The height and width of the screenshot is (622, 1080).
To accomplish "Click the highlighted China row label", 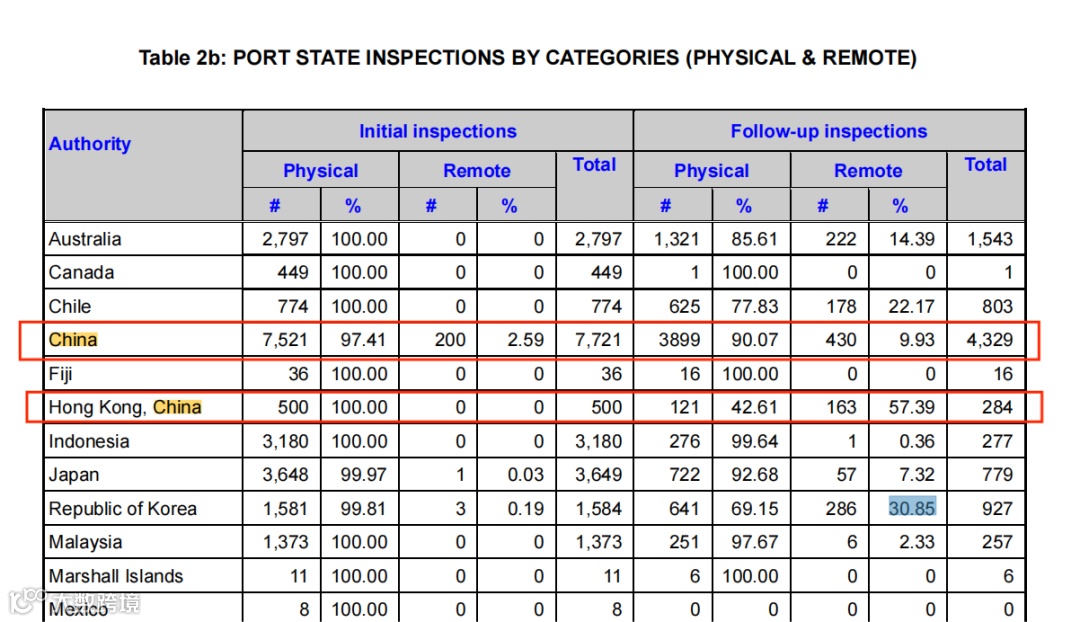I will (73, 340).
